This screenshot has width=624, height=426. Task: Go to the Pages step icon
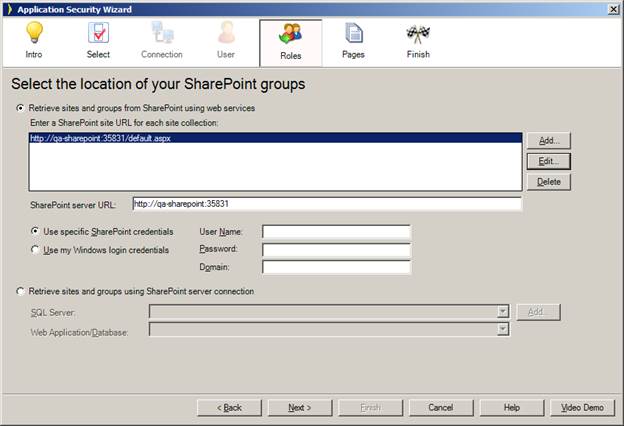[x=353, y=32]
